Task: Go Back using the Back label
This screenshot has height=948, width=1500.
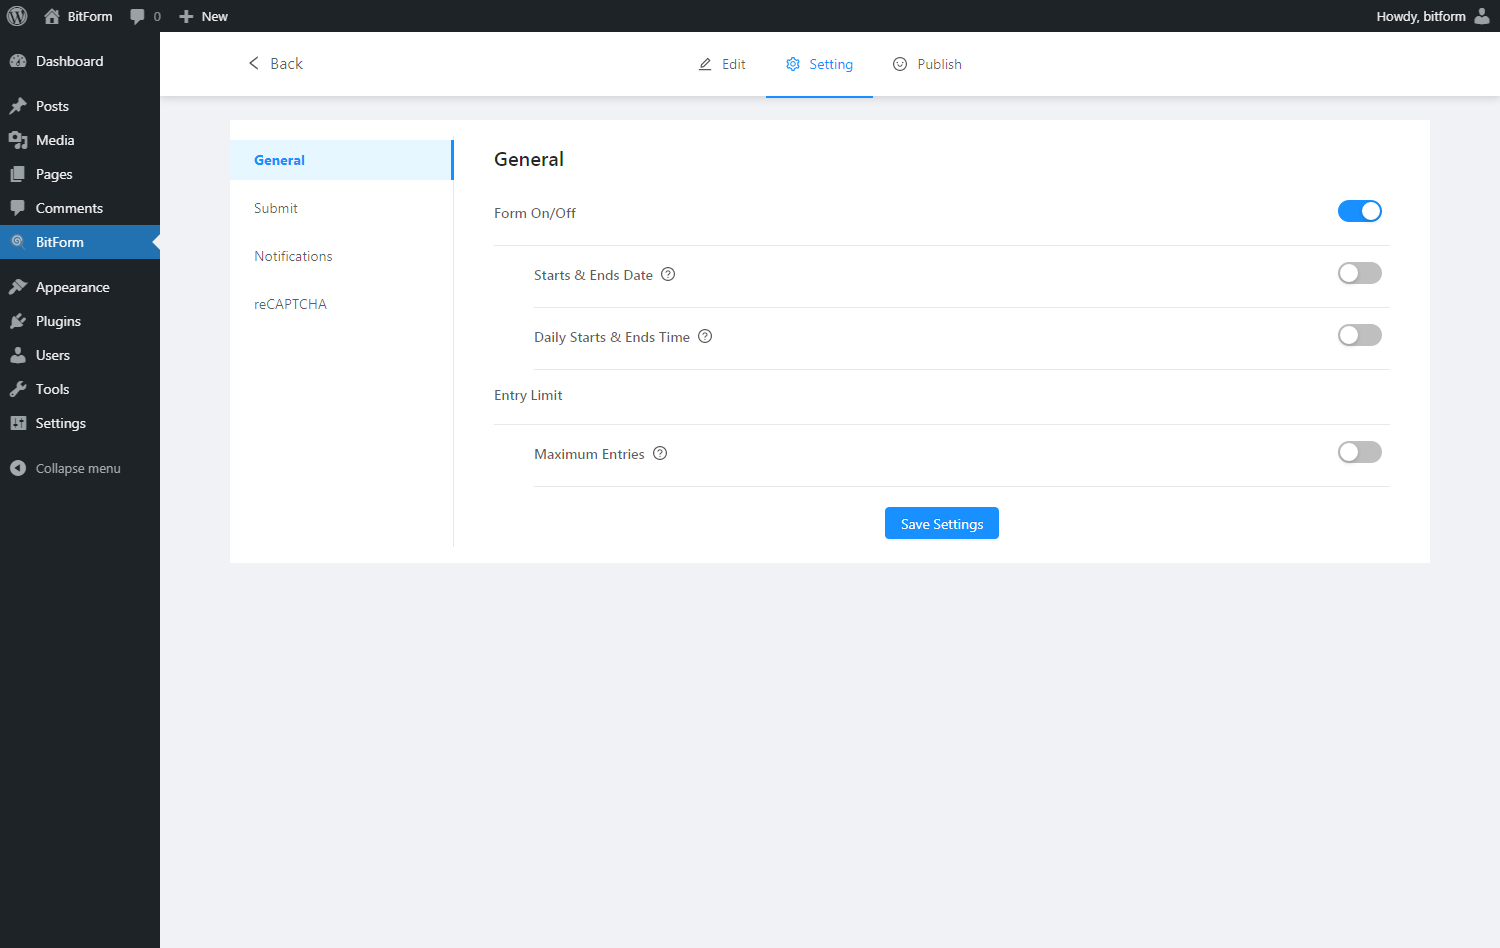Action: coord(286,63)
